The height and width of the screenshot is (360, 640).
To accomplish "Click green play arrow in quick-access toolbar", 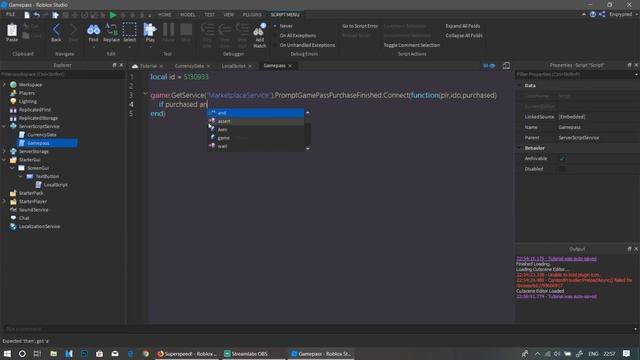I will tap(113, 15).
